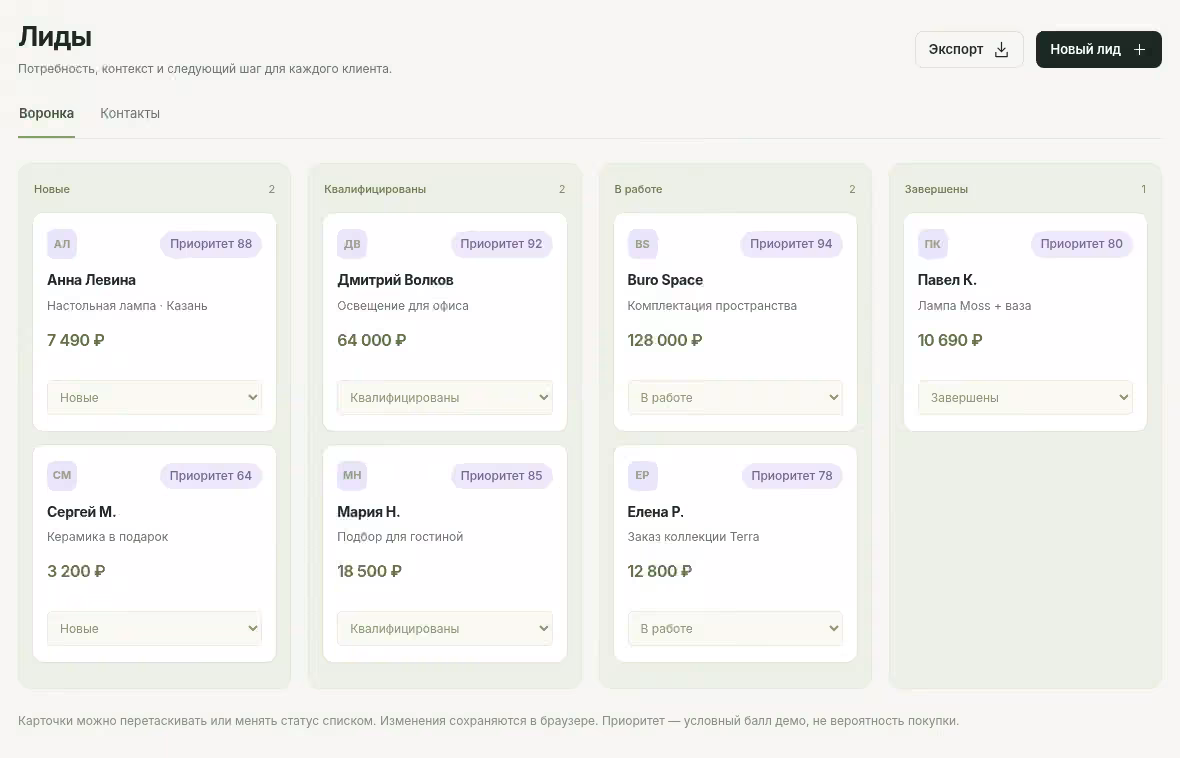This screenshot has width=1180, height=758.
Task: Click the description Настольная лампа · Казань
Action: [x=127, y=306]
